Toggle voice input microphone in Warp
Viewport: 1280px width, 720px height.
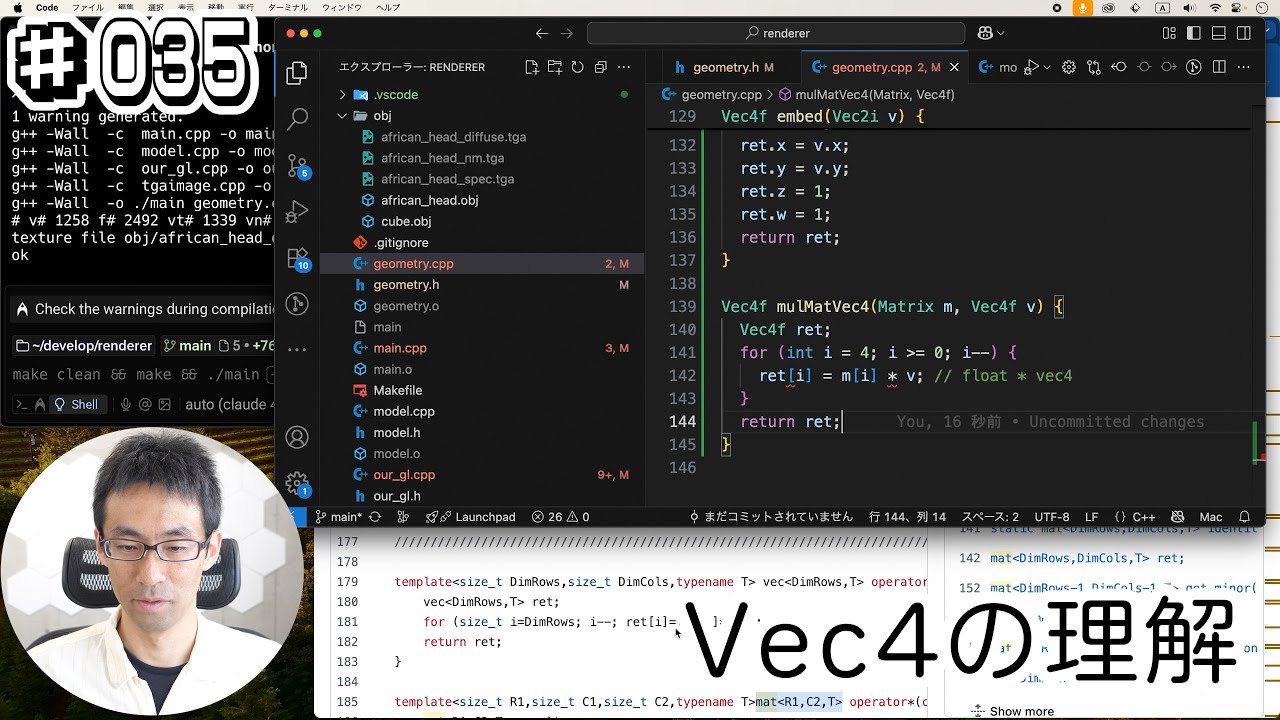[126, 404]
